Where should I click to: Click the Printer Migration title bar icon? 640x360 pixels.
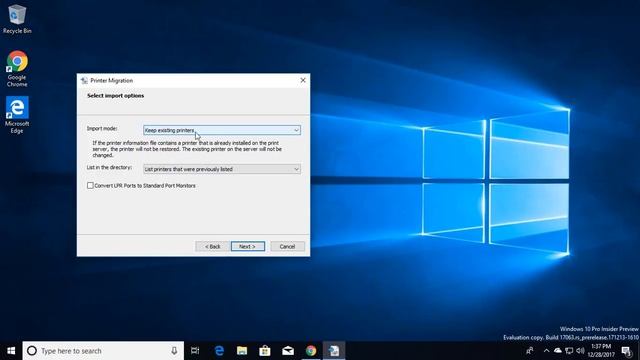click(84, 80)
